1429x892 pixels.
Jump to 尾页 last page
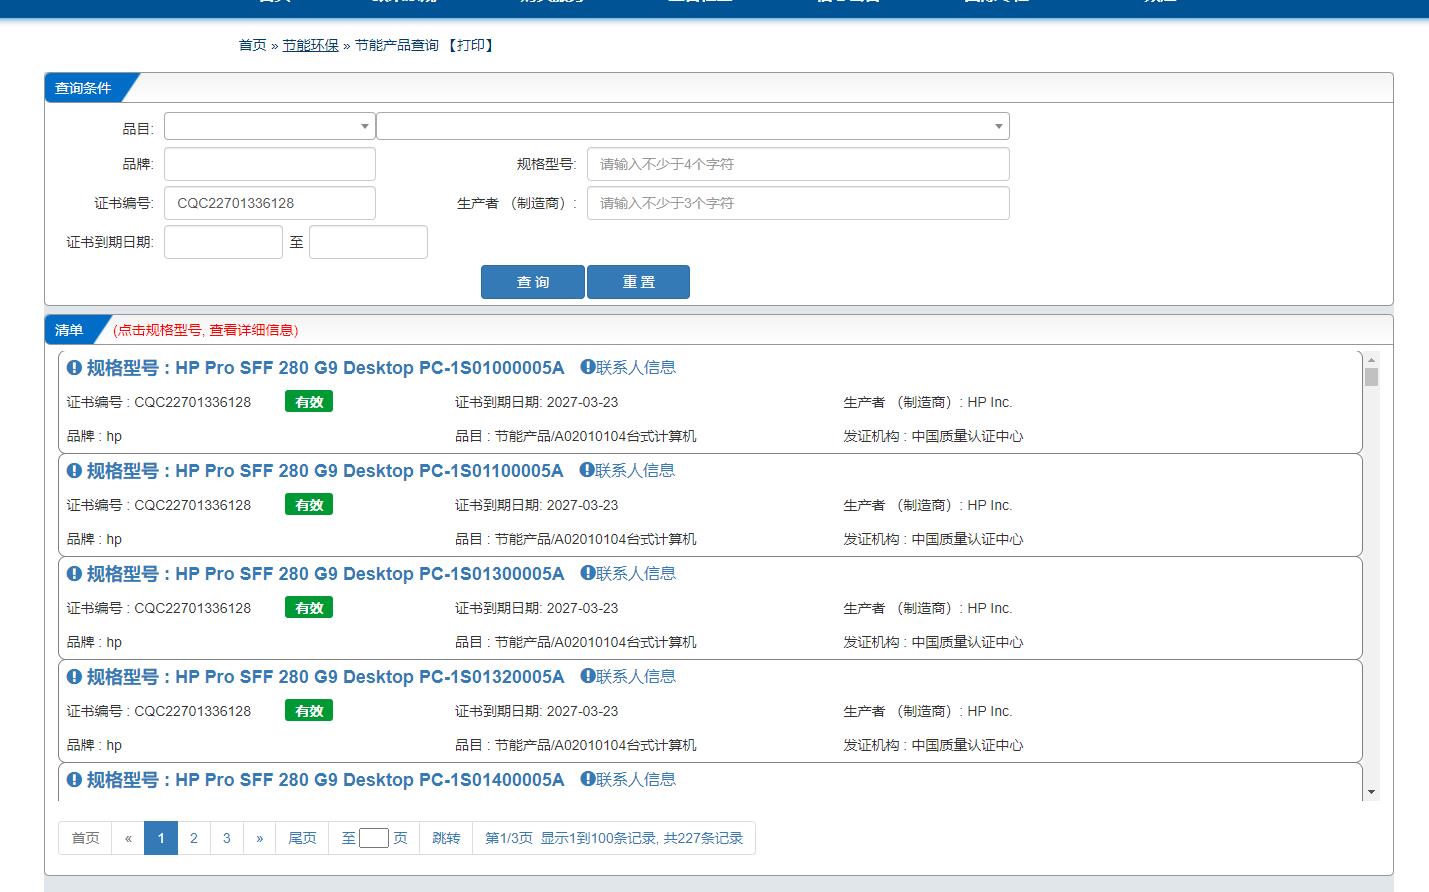[302, 838]
